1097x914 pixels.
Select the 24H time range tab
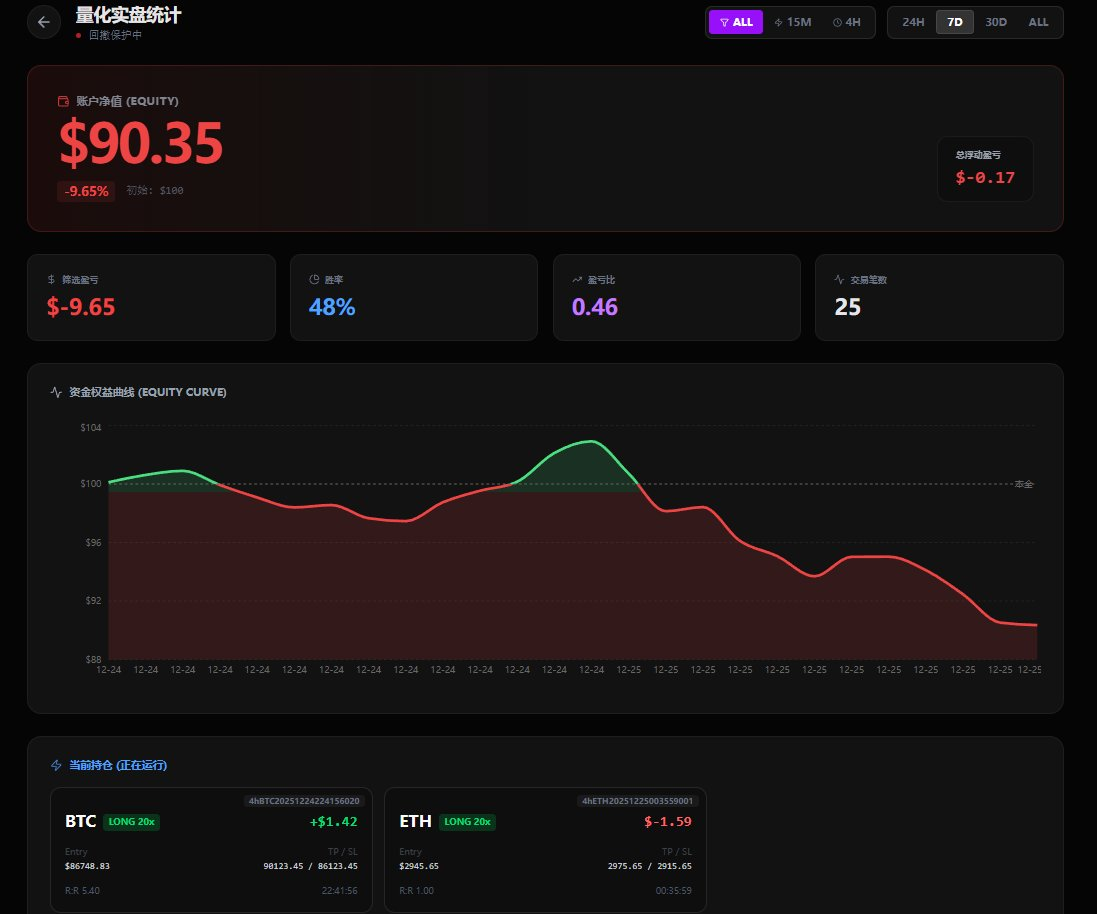tap(913, 22)
